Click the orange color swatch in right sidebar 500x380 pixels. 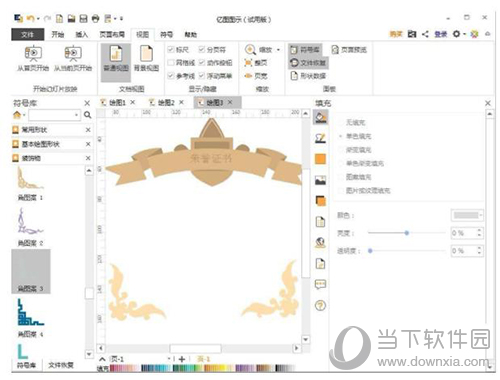320,159
